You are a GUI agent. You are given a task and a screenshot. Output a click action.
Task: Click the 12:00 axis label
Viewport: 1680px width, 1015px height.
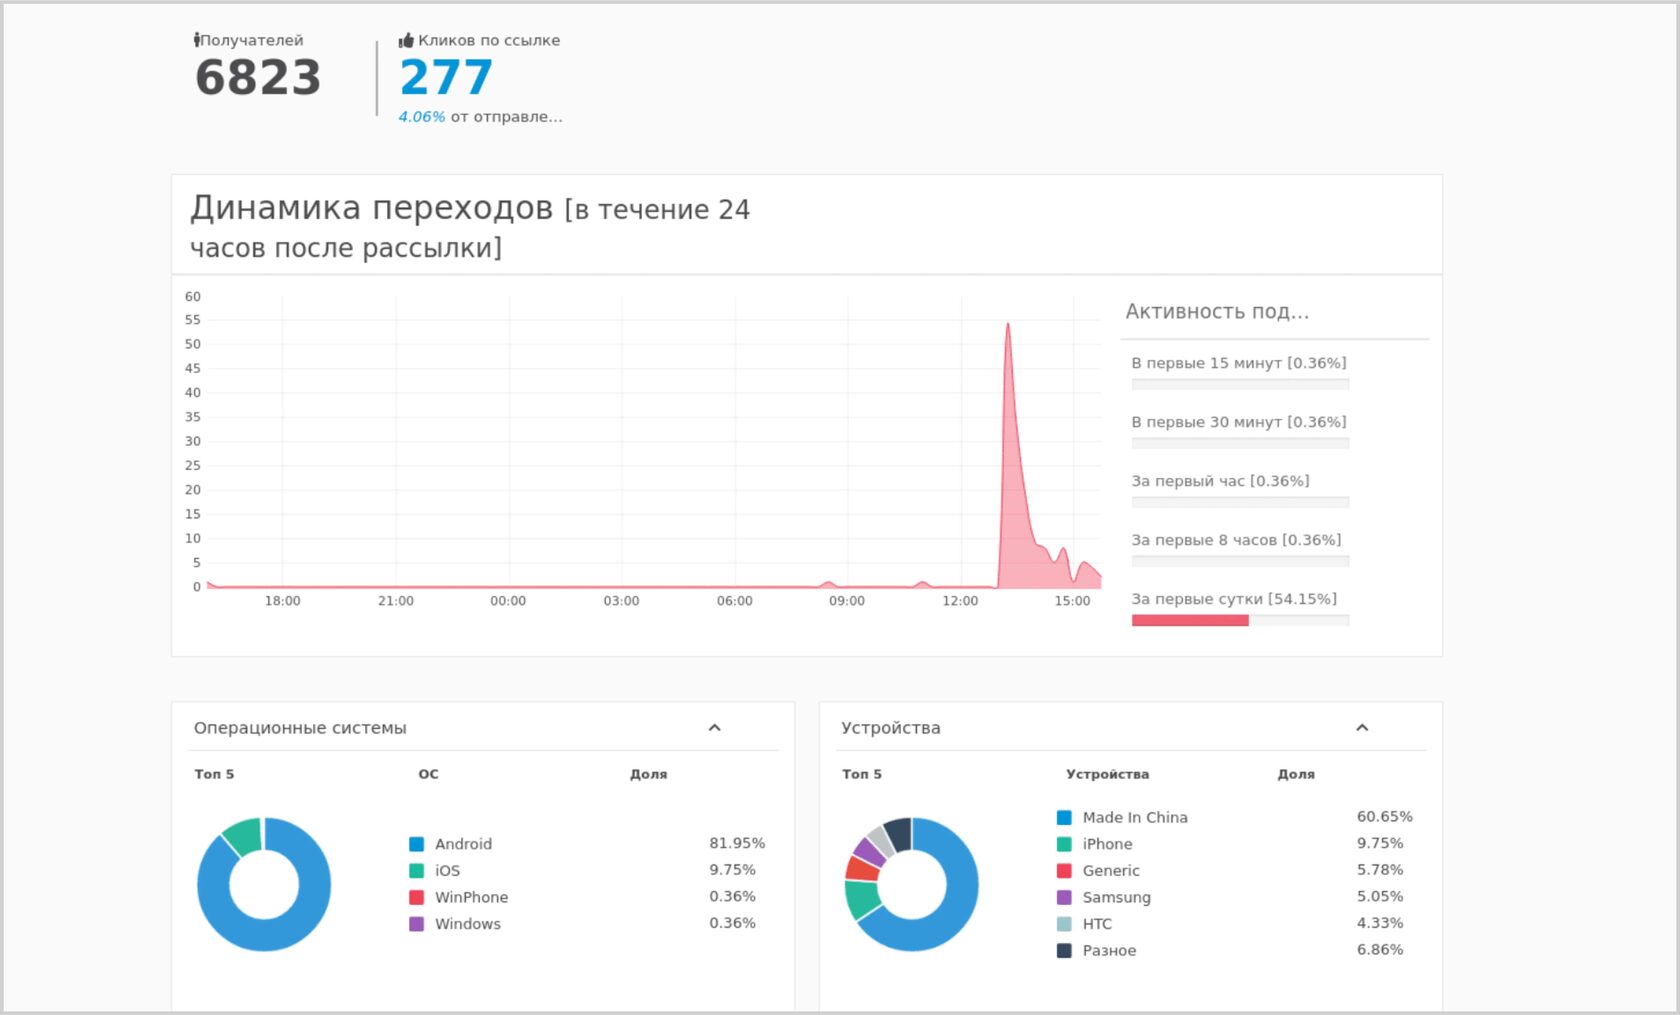click(960, 601)
